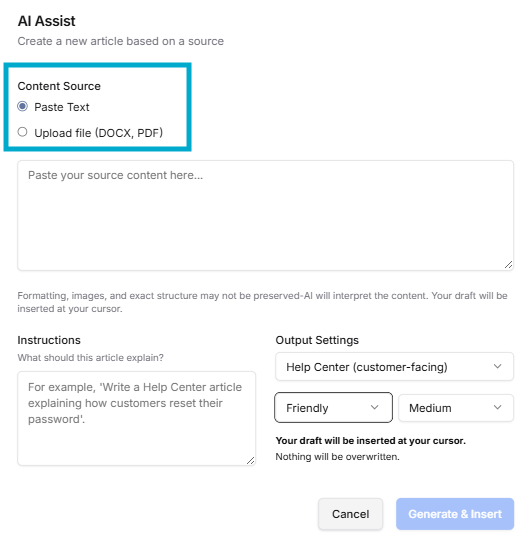The height and width of the screenshot is (542, 526).
Task: Select the Paste Text radio button
Action: coord(22,106)
